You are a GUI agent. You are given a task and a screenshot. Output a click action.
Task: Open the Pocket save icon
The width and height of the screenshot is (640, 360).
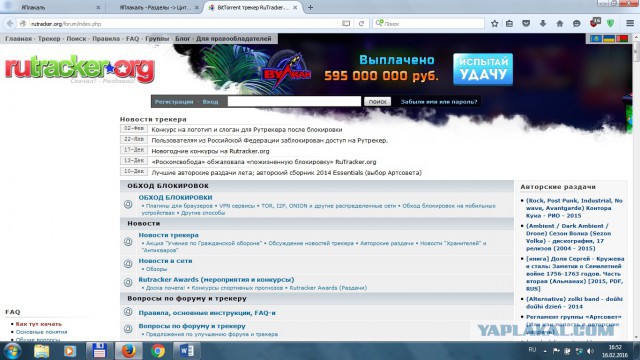tap(526, 24)
